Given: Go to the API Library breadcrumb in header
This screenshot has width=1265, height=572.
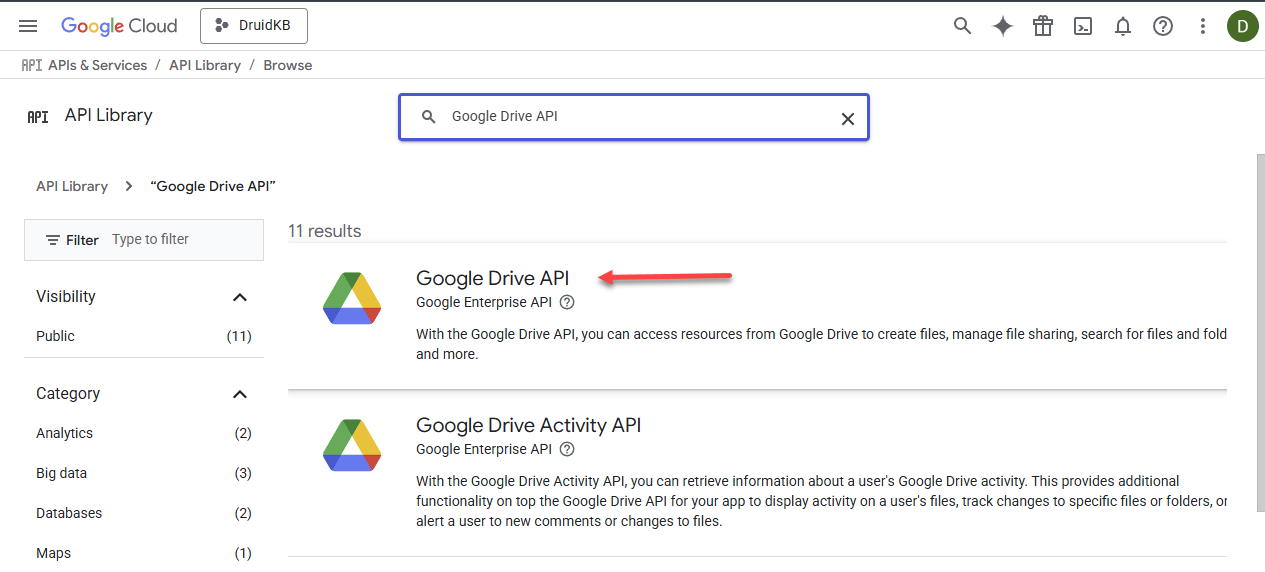Looking at the screenshot, I should (x=205, y=65).
